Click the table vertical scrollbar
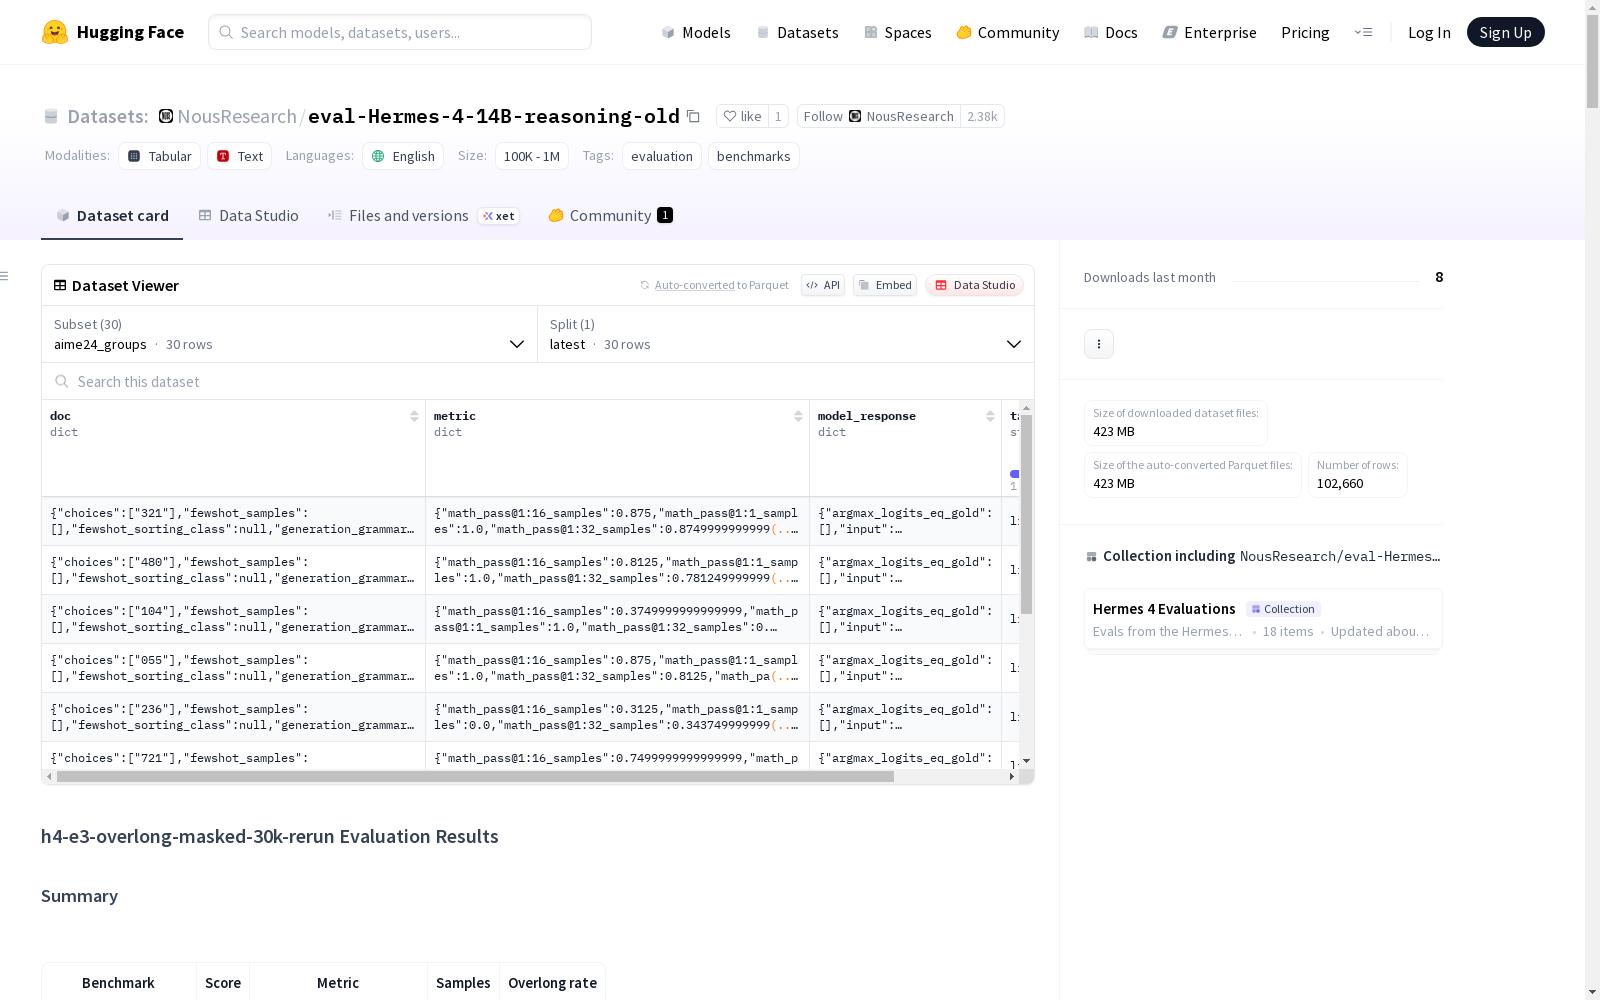This screenshot has width=1600, height=1000. click(1026, 514)
